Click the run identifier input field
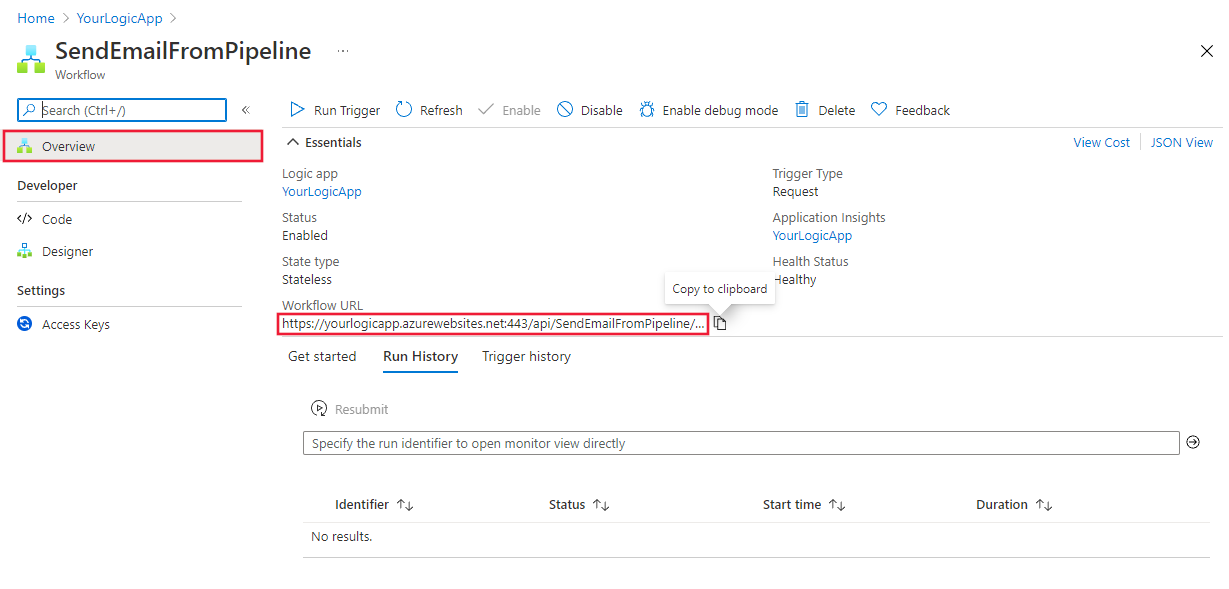 (x=700, y=441)
